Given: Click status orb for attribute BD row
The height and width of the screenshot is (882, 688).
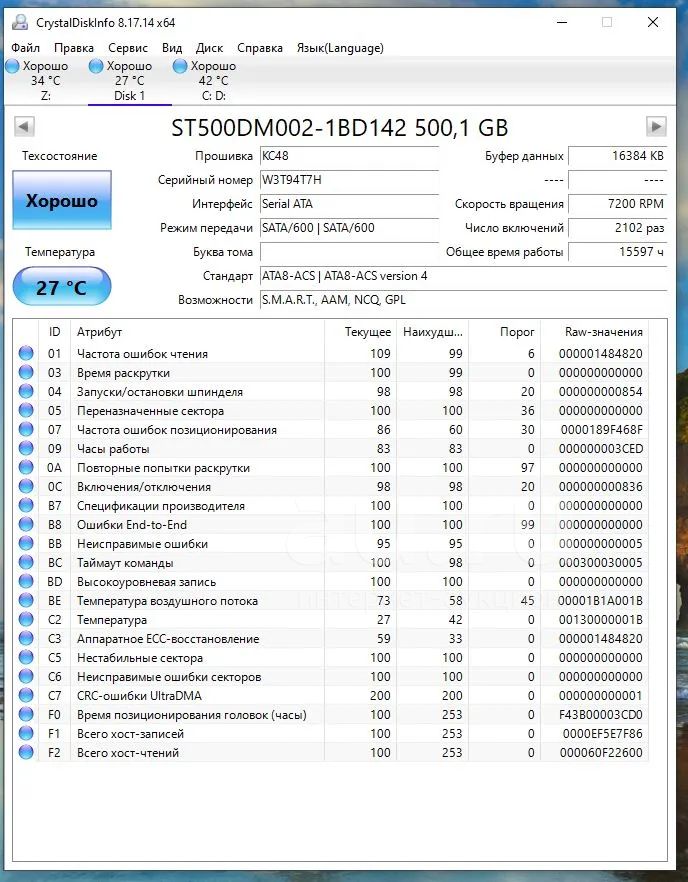Looking at the screenshot, I should (26, 581).
